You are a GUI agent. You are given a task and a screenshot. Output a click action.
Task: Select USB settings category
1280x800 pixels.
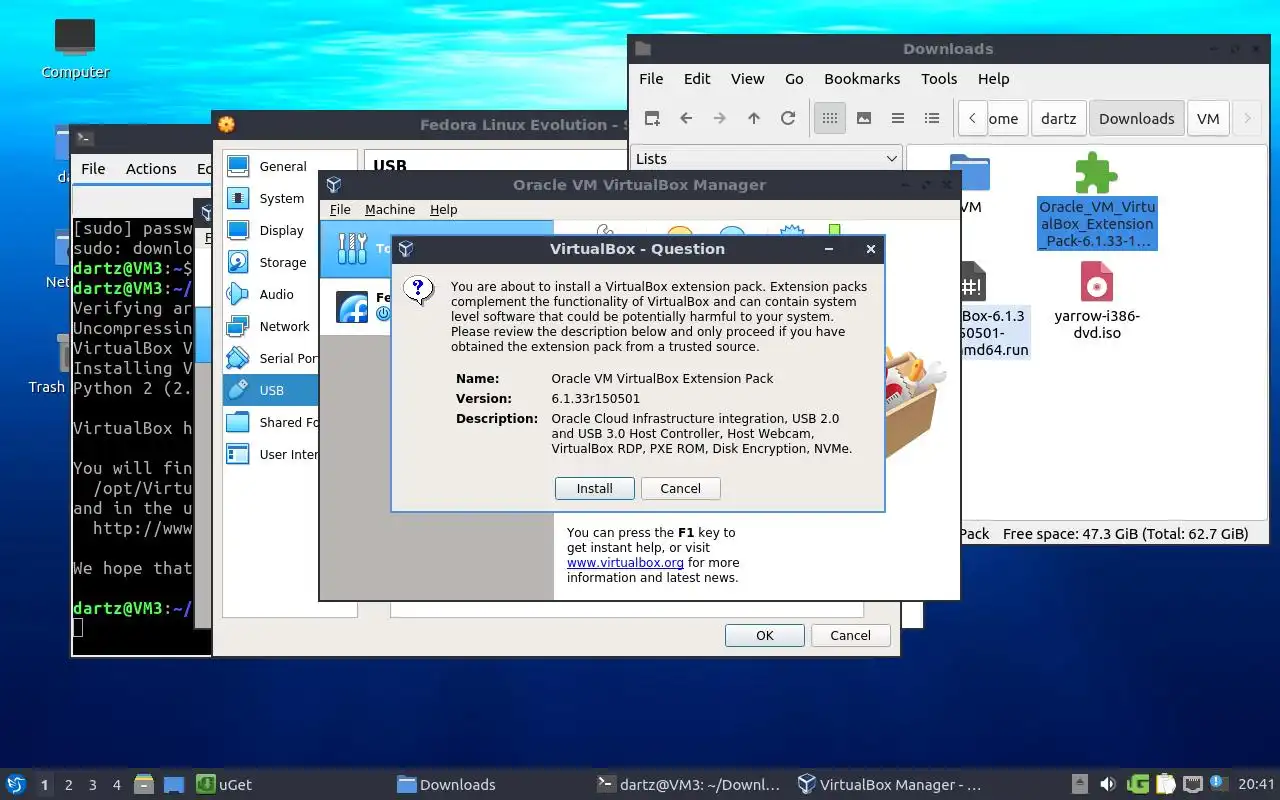[270, 390]
